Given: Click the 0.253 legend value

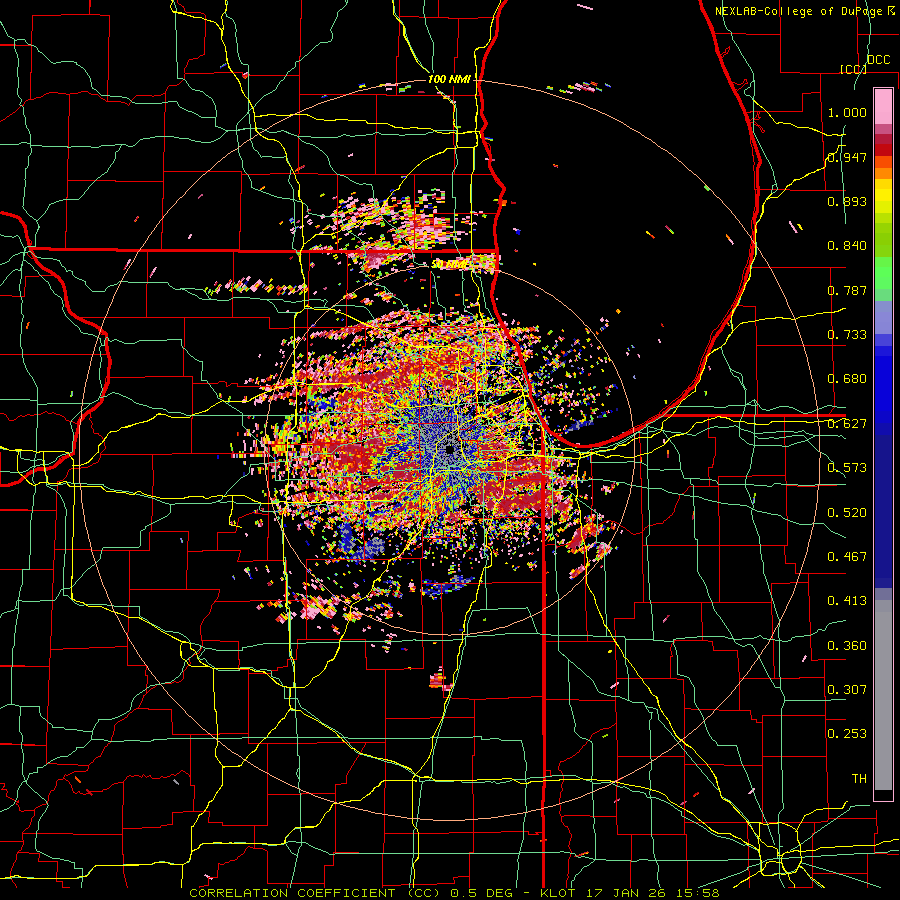Looking at the screenshot, I should pyautogui.click(x=847, y=734).
